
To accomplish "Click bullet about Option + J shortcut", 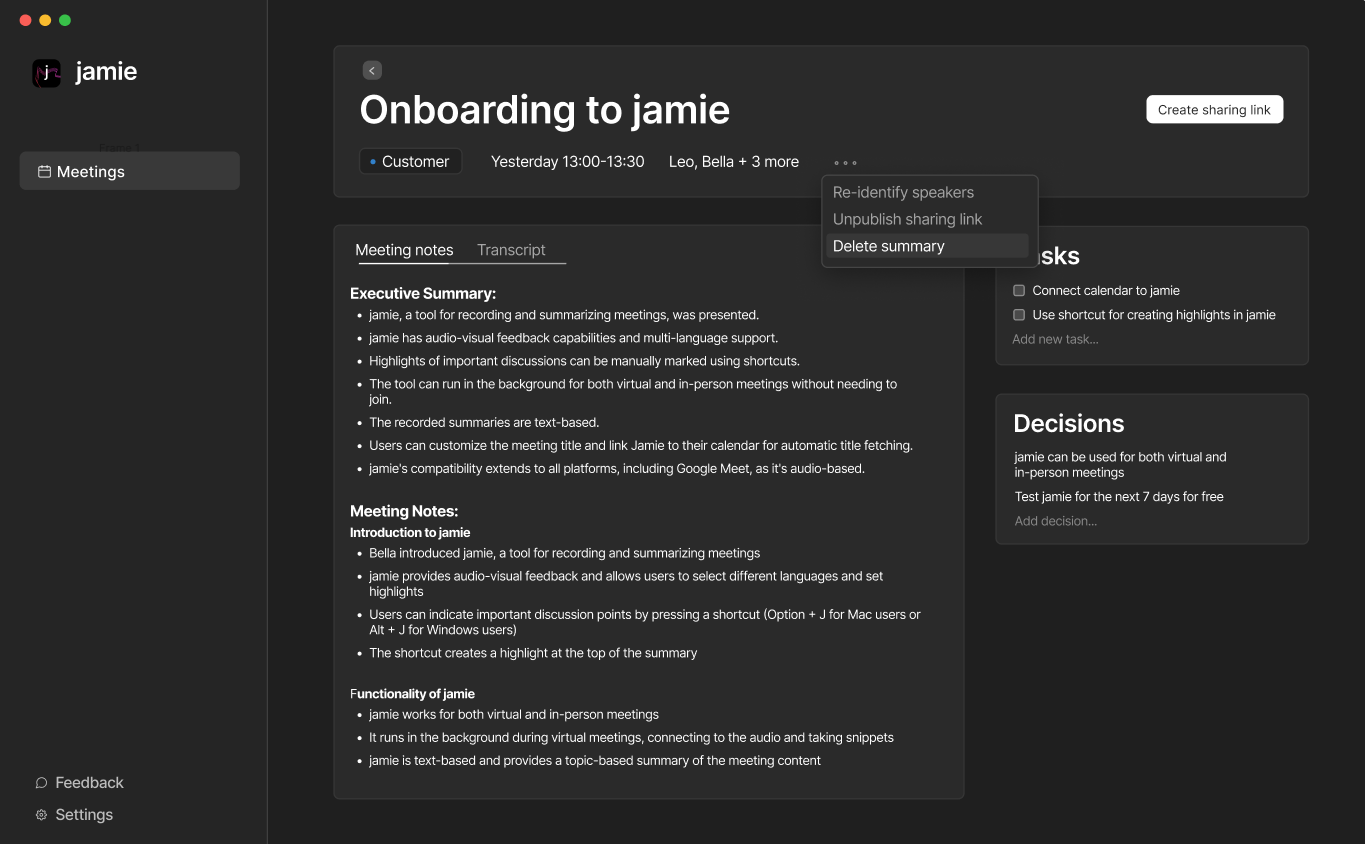I will pos(645,622).
